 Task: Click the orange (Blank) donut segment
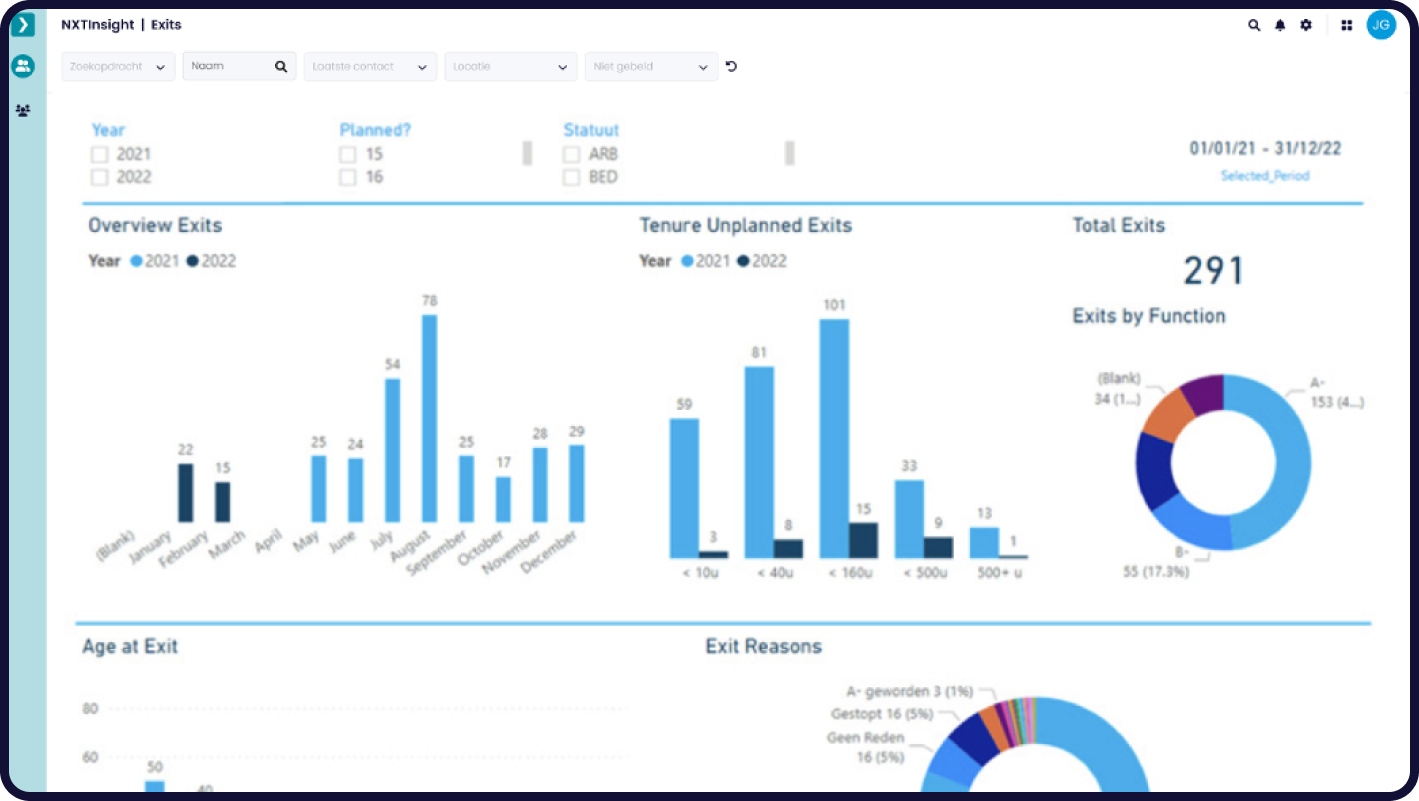tap(1165, 414)
